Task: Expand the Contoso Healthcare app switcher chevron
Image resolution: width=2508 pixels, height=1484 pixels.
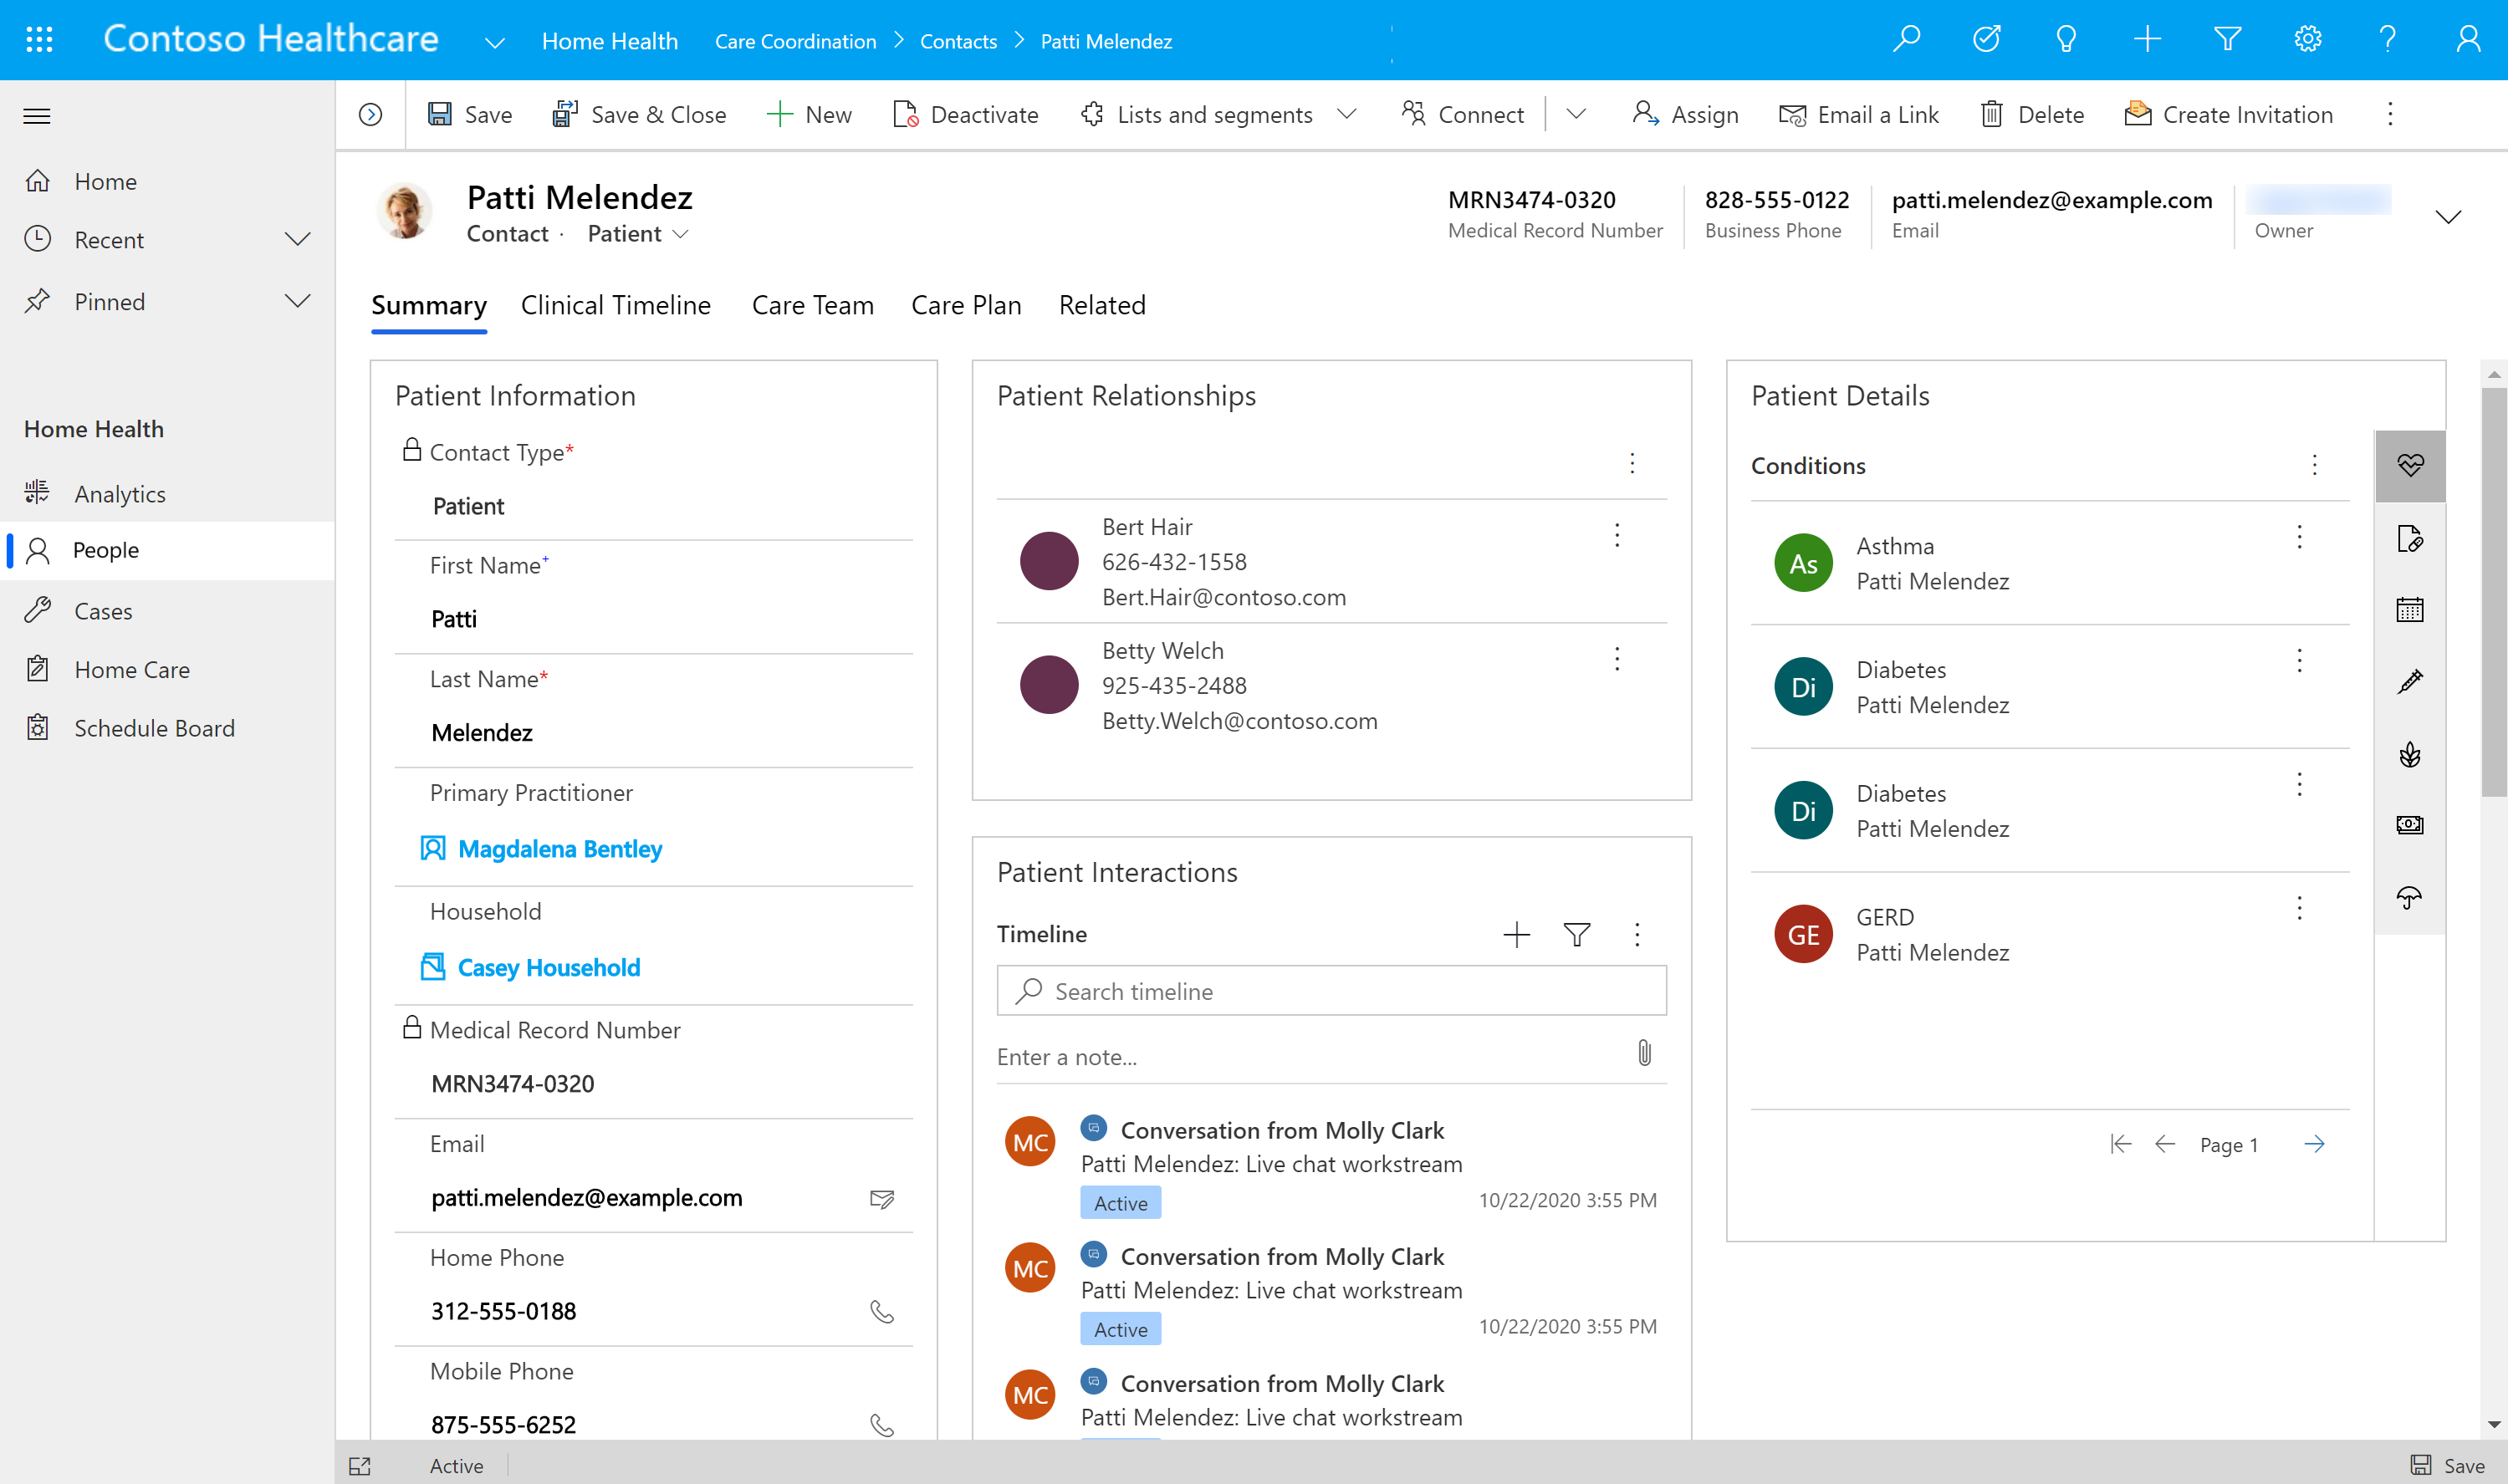Action: point(495,42)
